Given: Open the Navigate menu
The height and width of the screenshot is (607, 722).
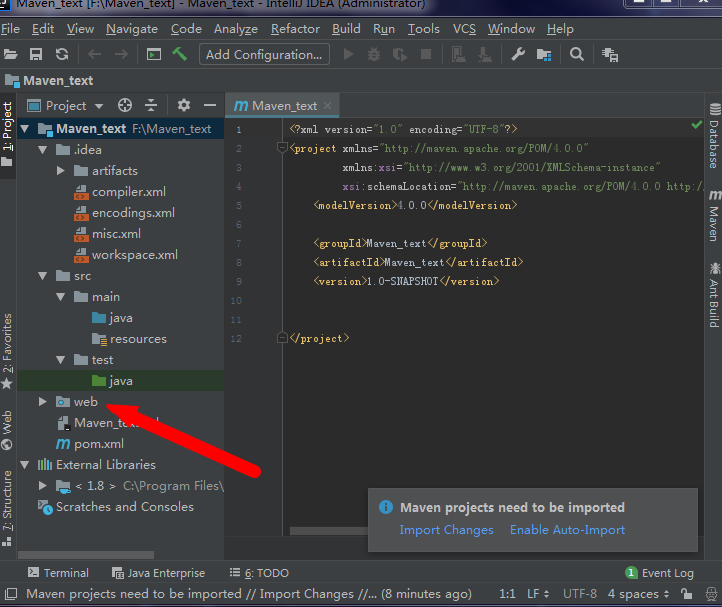Looking at the screenshot, I should point(132,29).
